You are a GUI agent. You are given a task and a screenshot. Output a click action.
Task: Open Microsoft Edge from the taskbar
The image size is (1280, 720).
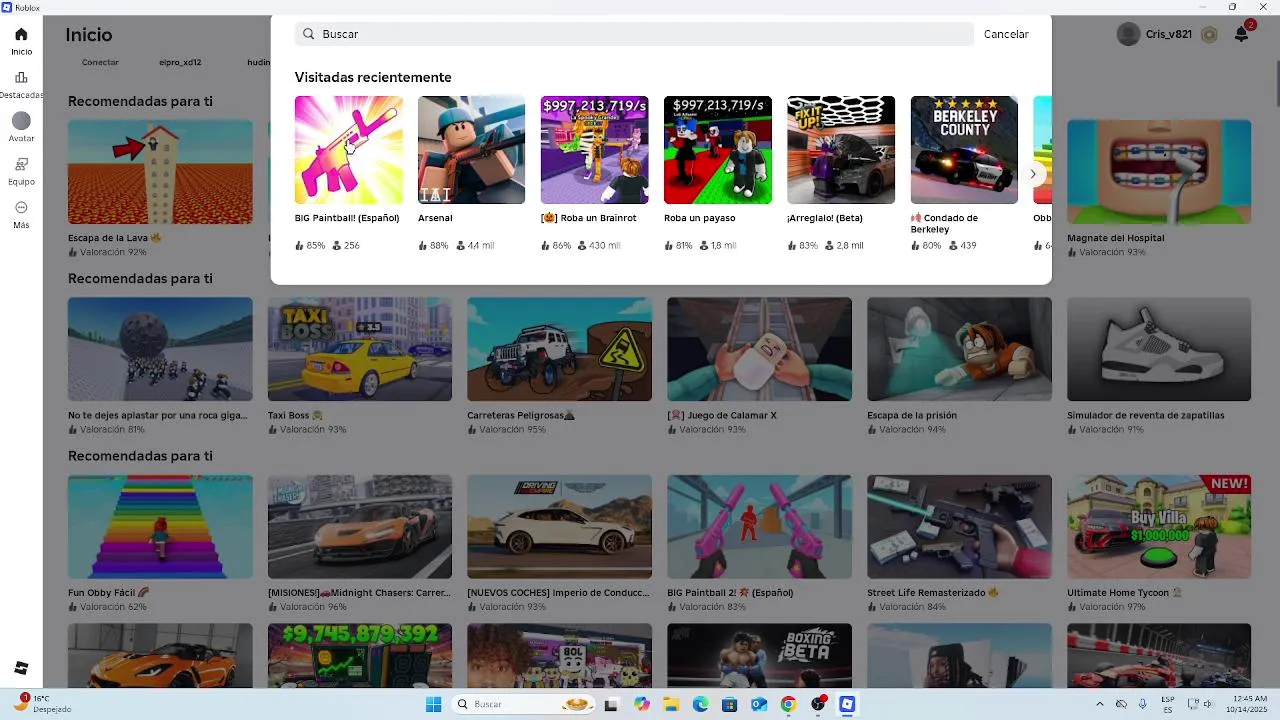point(700,704)
